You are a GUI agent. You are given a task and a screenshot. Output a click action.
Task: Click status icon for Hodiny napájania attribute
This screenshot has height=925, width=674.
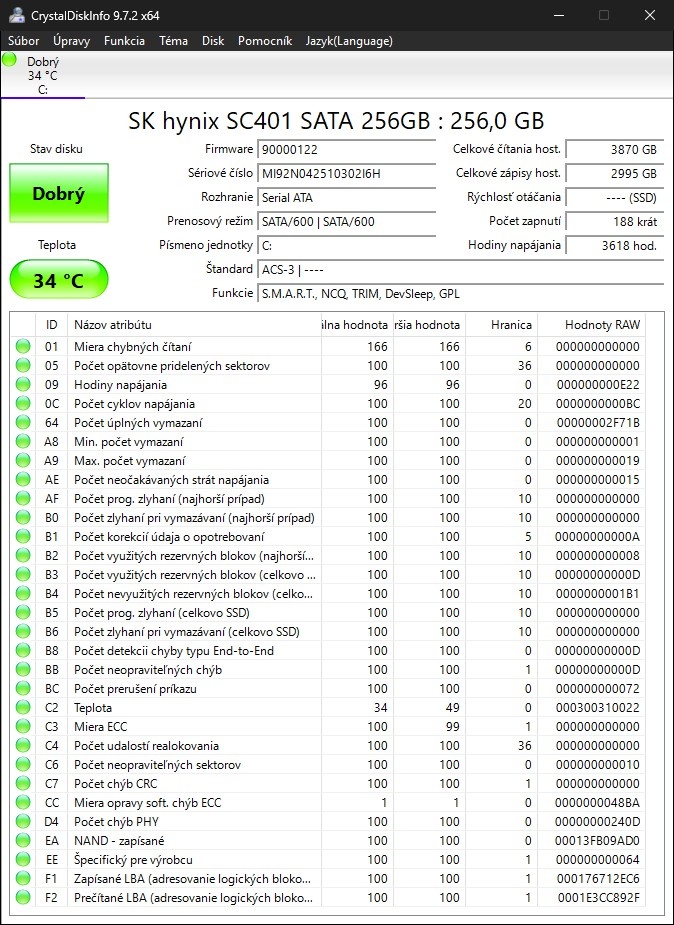(23, 385)
